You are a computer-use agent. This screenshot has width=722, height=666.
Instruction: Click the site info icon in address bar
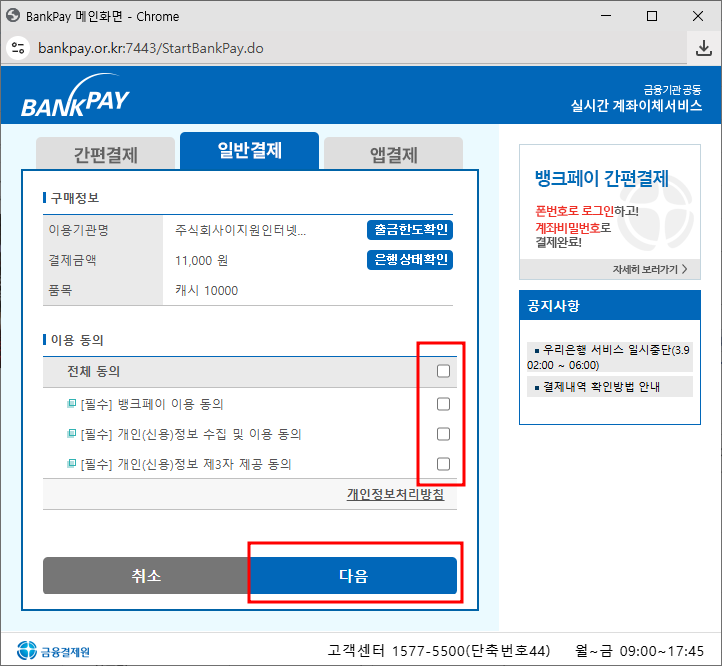pyautogui.click(x=18, y=48)
